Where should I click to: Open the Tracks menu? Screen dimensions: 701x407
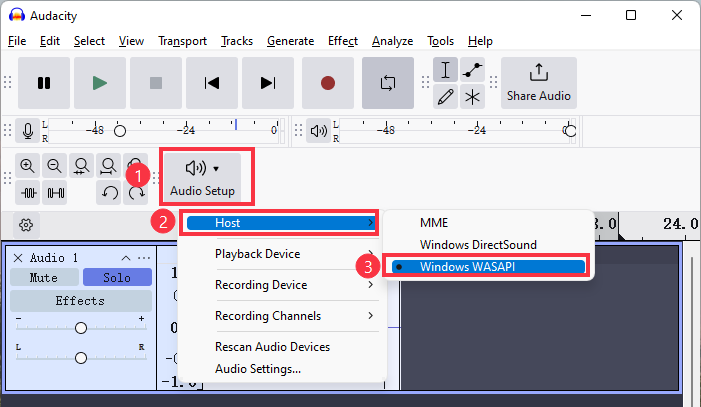[237, 41]
